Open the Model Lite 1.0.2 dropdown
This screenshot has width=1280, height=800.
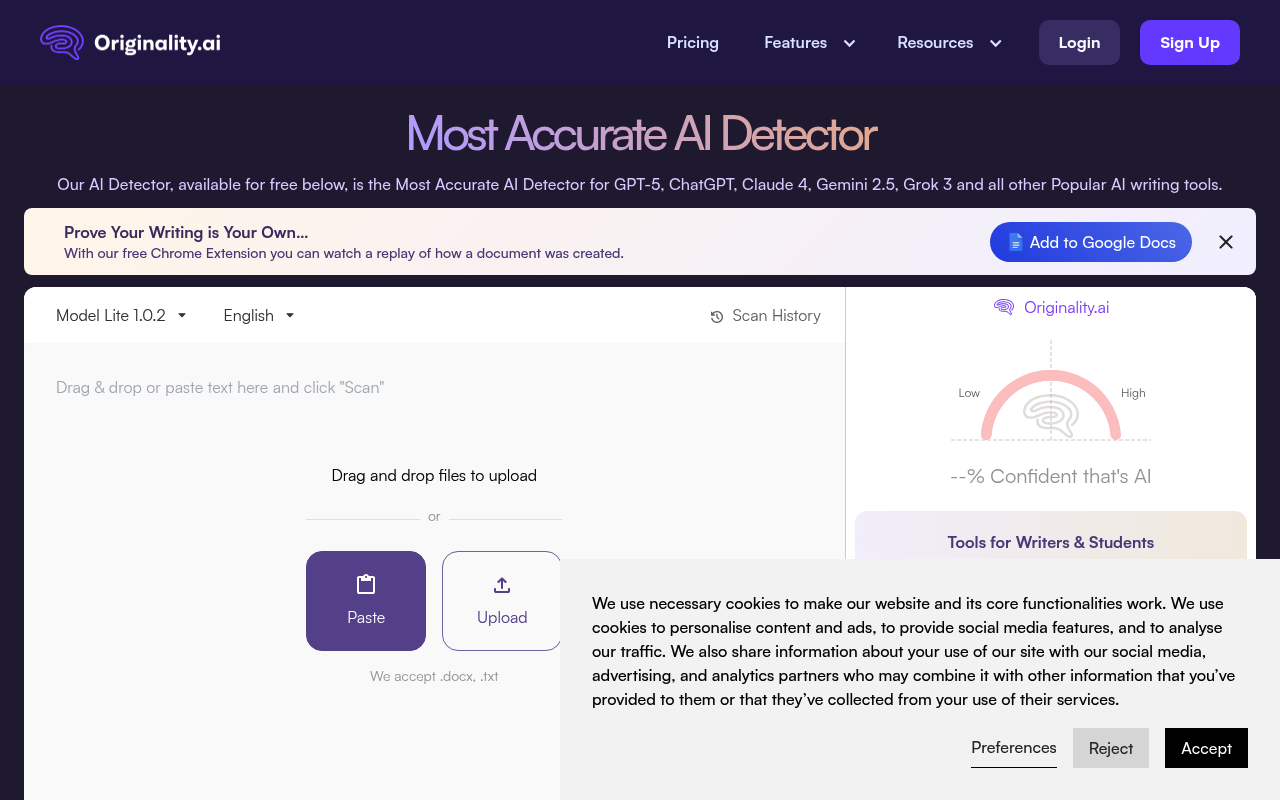pyautogui.click(x=121, y=315)
